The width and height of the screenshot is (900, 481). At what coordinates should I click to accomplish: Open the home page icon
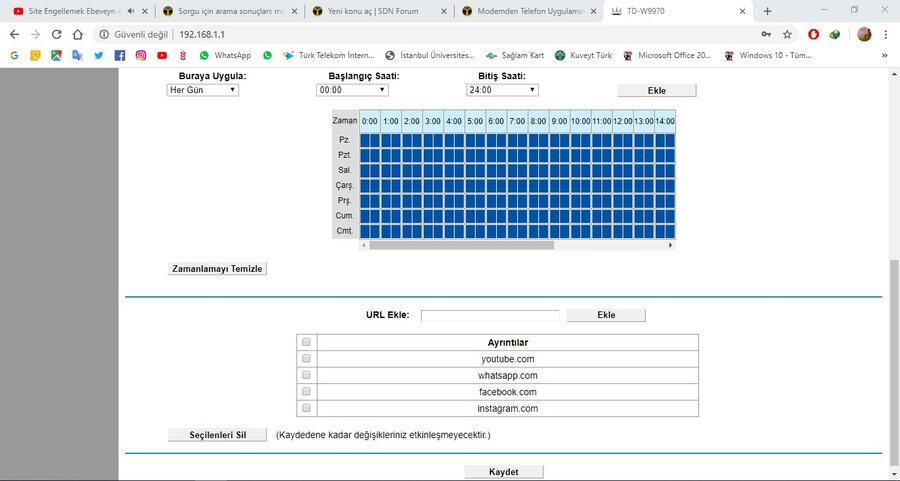(77, 34)
